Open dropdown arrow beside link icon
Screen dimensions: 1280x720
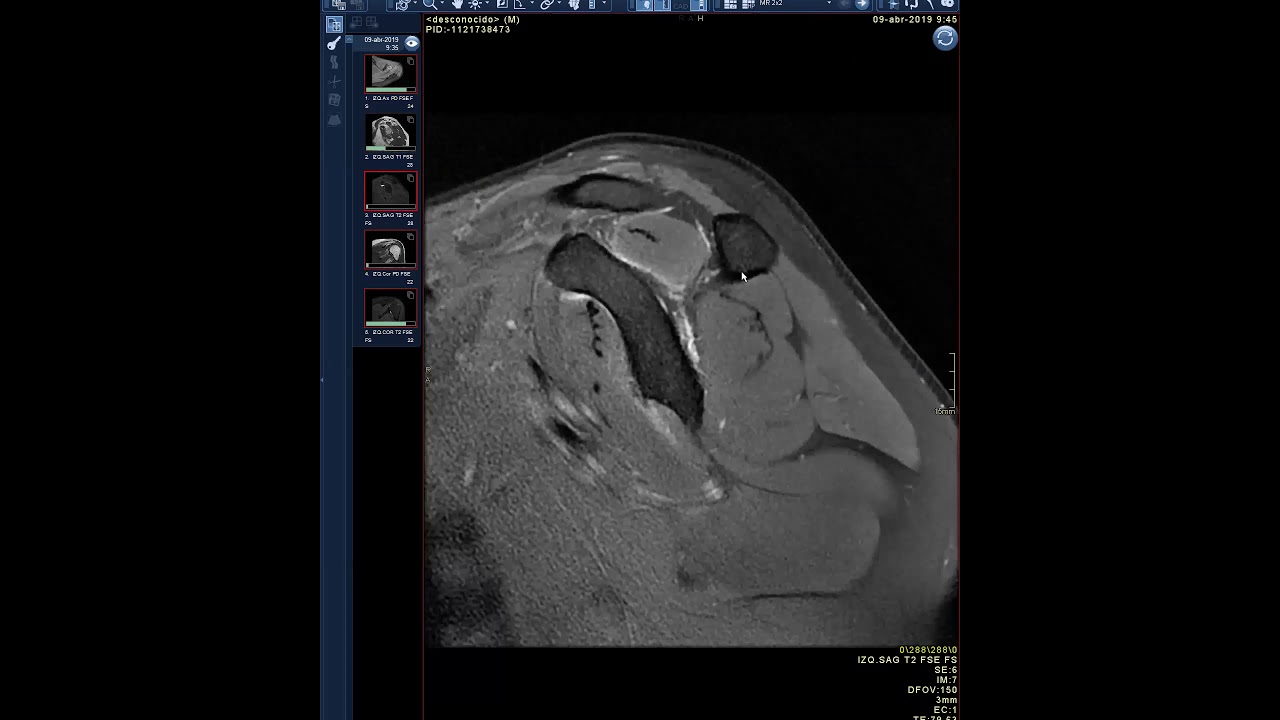(x=560, y=4)
